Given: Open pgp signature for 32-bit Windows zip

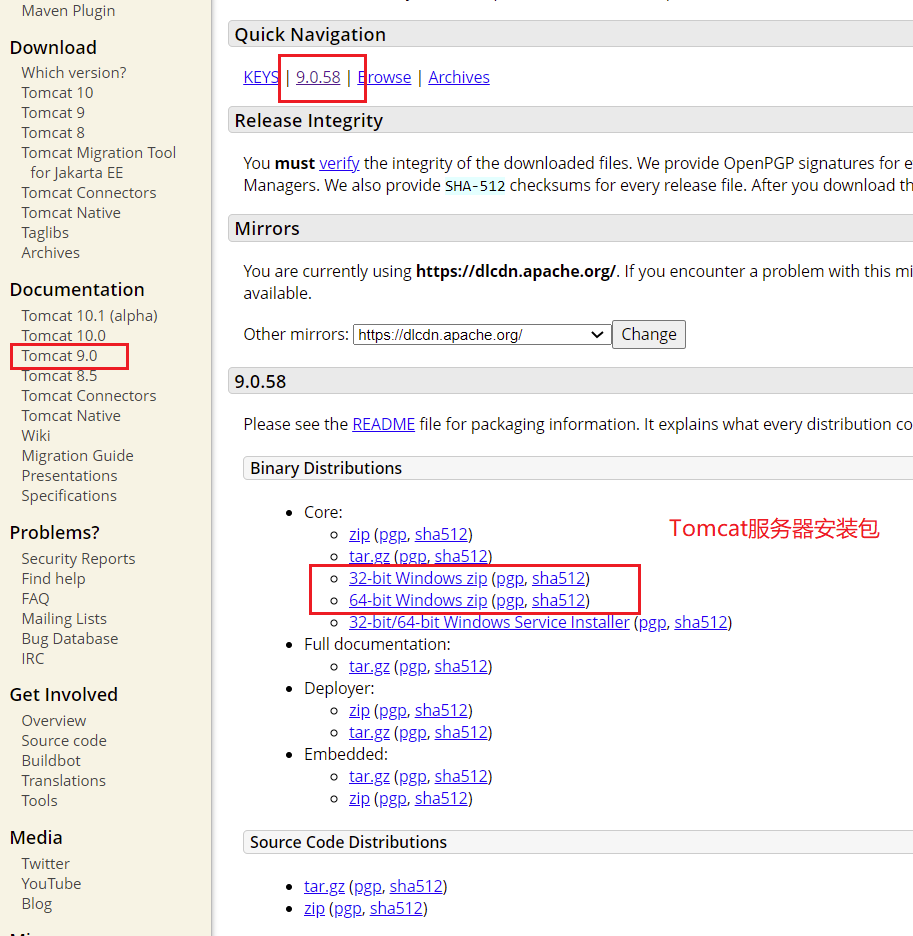Looking at the screenshot, I should (510, 578).
